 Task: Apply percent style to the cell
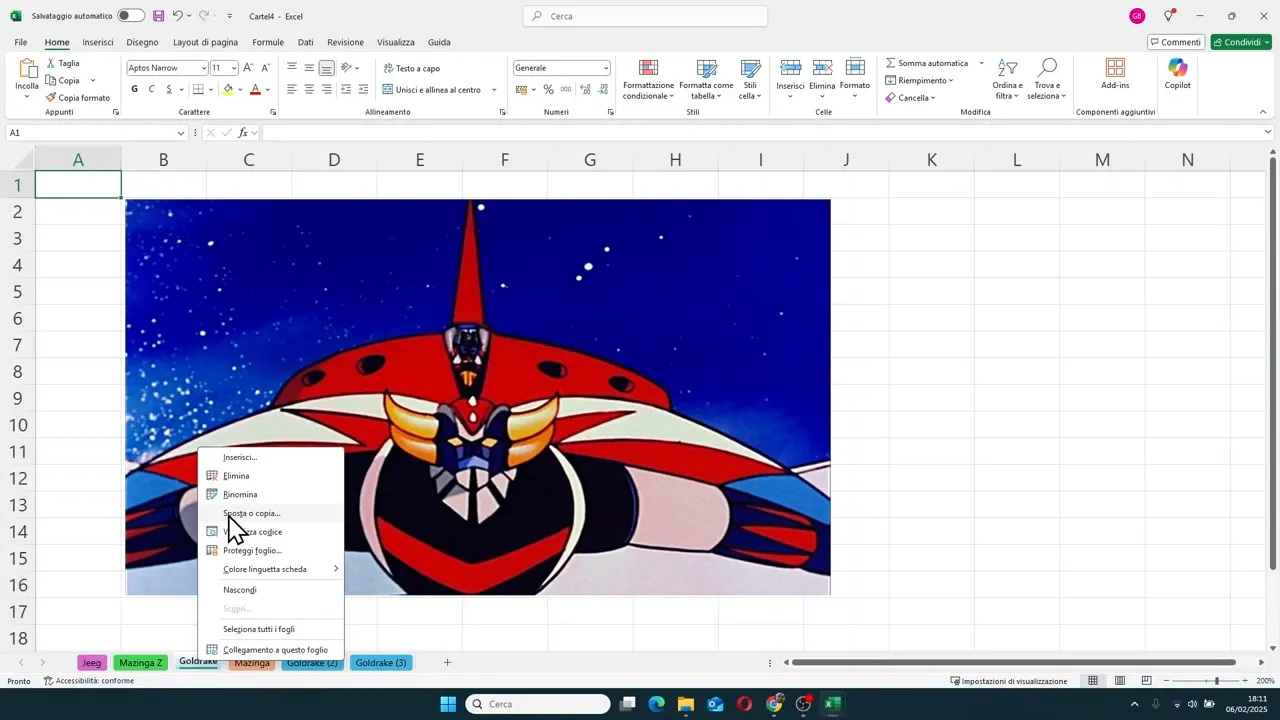(548, 89)
